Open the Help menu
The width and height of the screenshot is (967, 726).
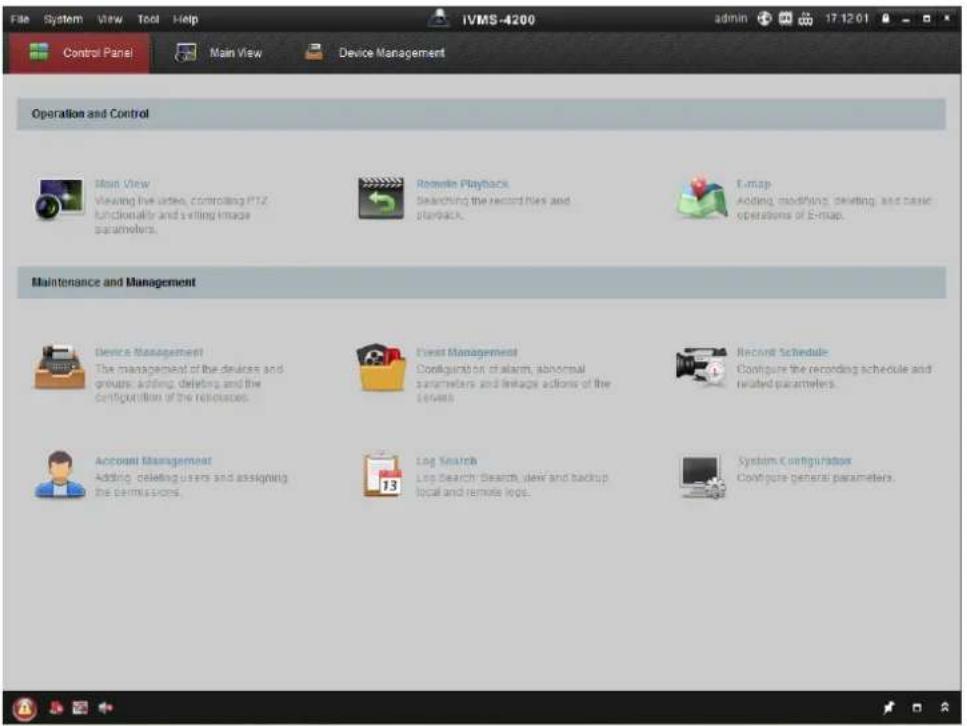click(186, 19)
